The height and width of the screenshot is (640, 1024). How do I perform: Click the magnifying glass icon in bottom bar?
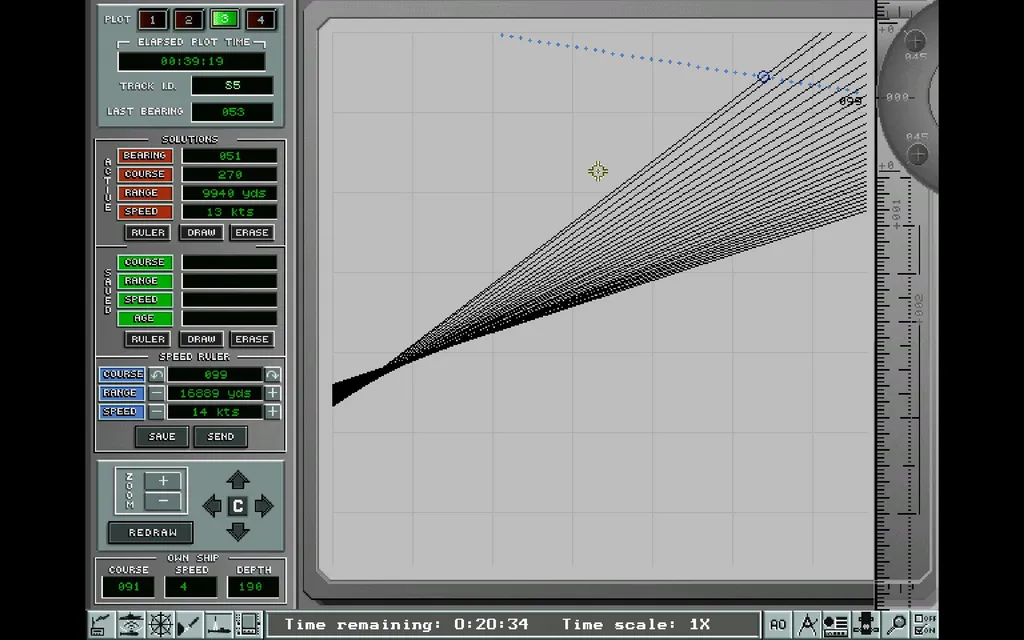coord(897,625)
